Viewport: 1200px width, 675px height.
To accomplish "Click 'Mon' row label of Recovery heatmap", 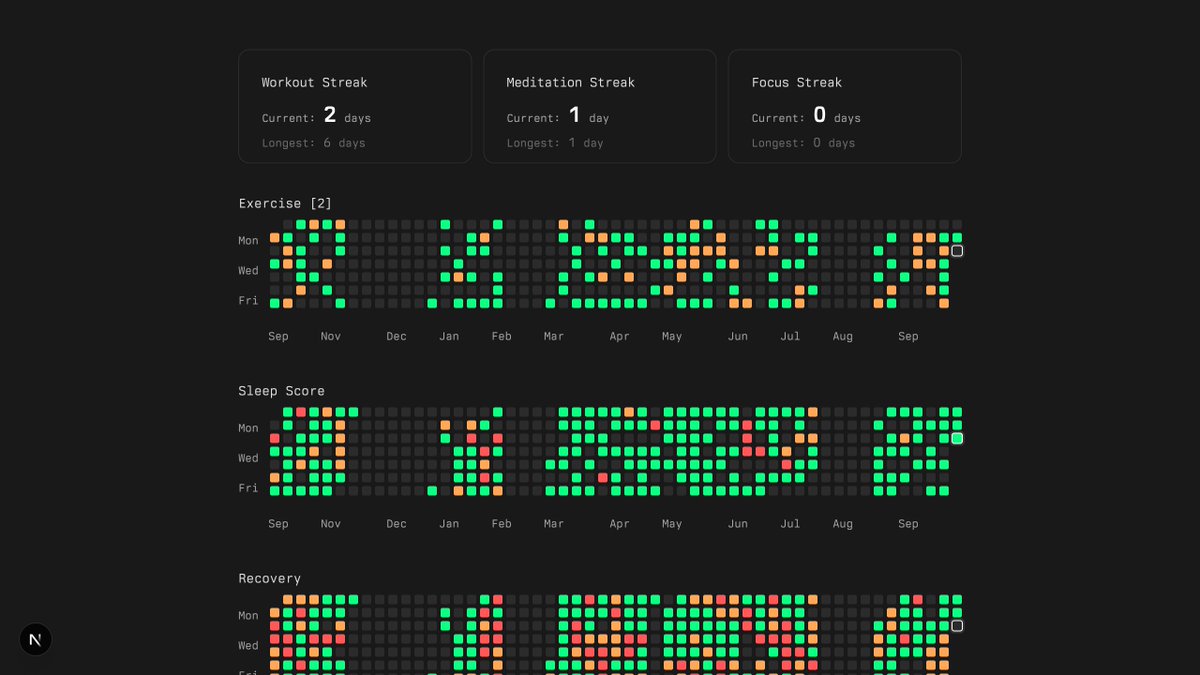I will pos(248,615).
